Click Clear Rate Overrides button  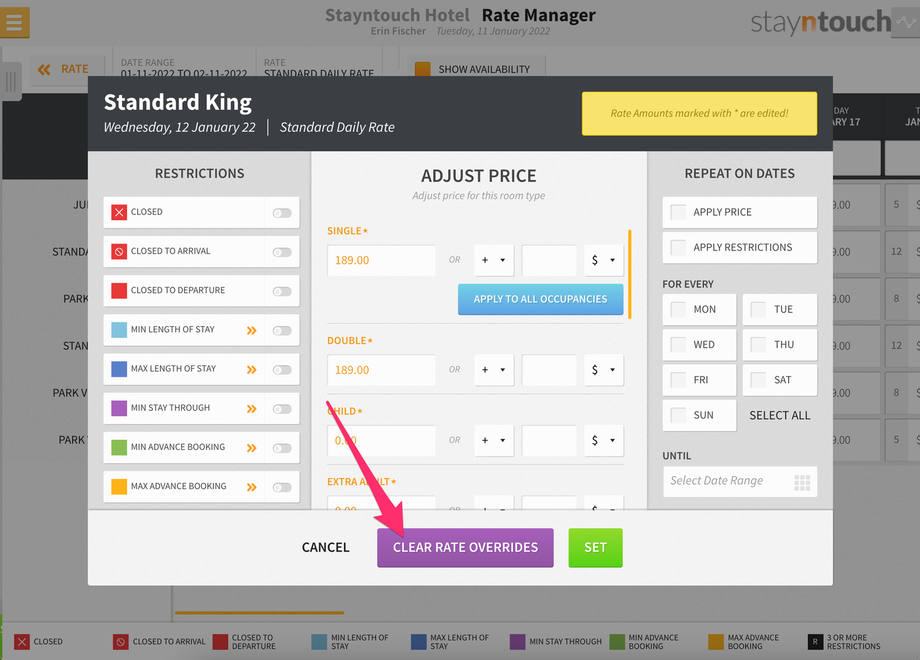pos(465,548)
